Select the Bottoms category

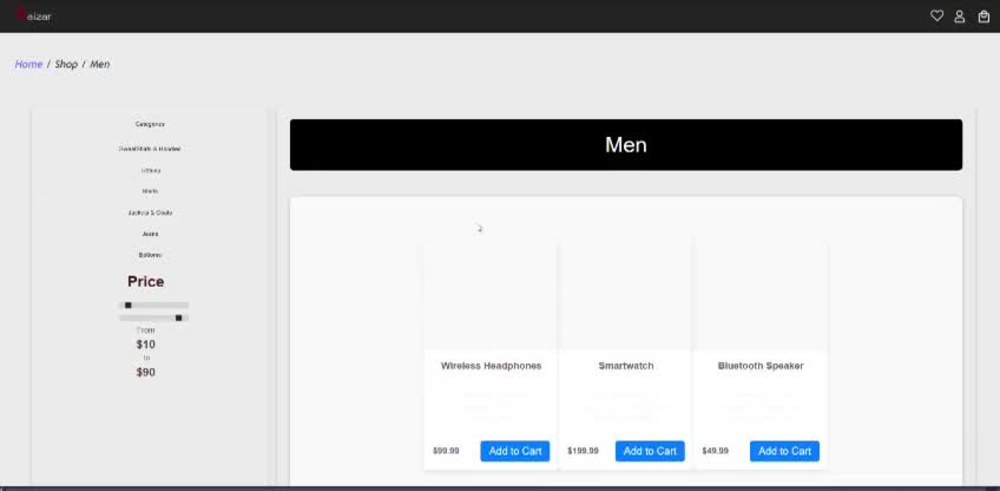[x=150, y=255]
